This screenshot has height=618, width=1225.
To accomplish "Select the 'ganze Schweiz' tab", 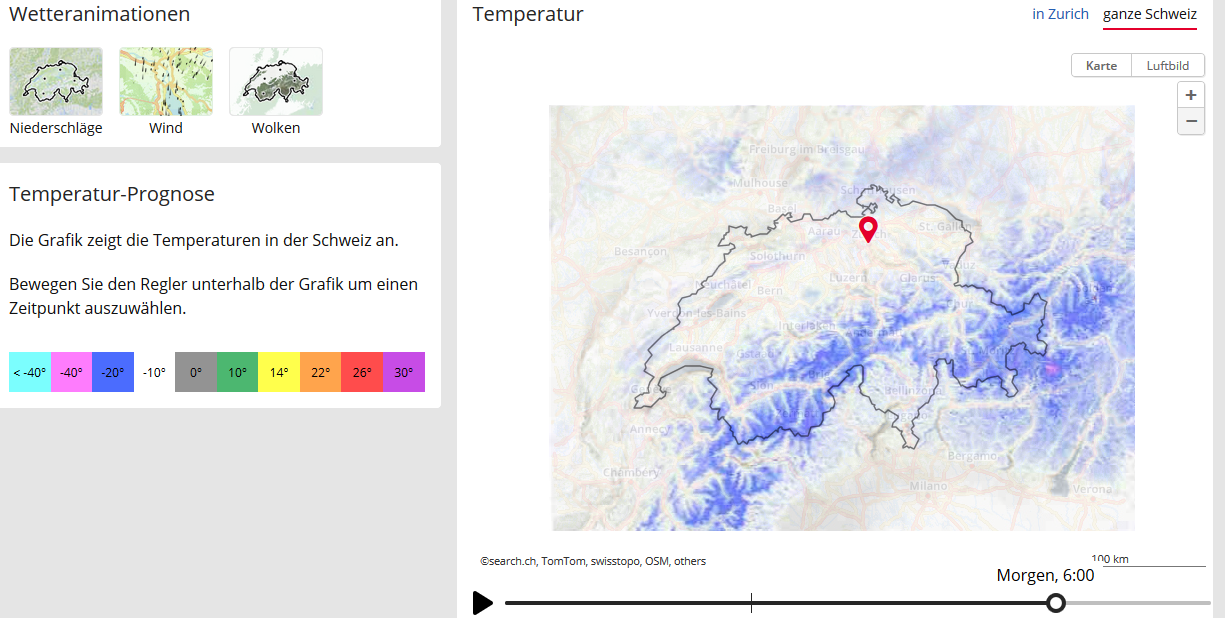I will pyautogui.click(x=1149, y=14).
